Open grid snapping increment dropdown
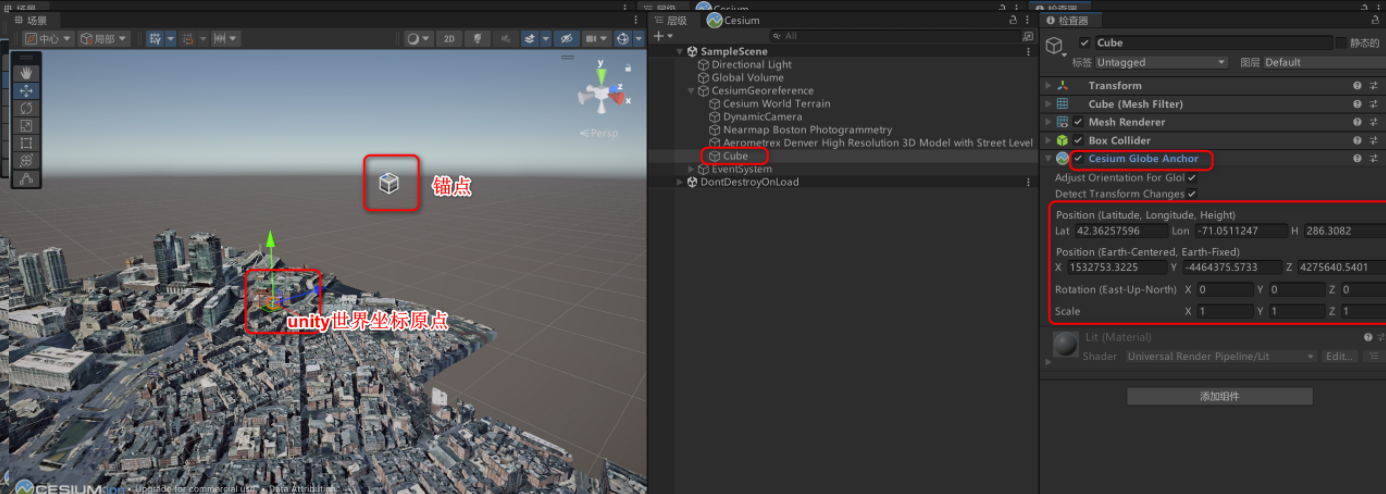 [x=225, y=39]
